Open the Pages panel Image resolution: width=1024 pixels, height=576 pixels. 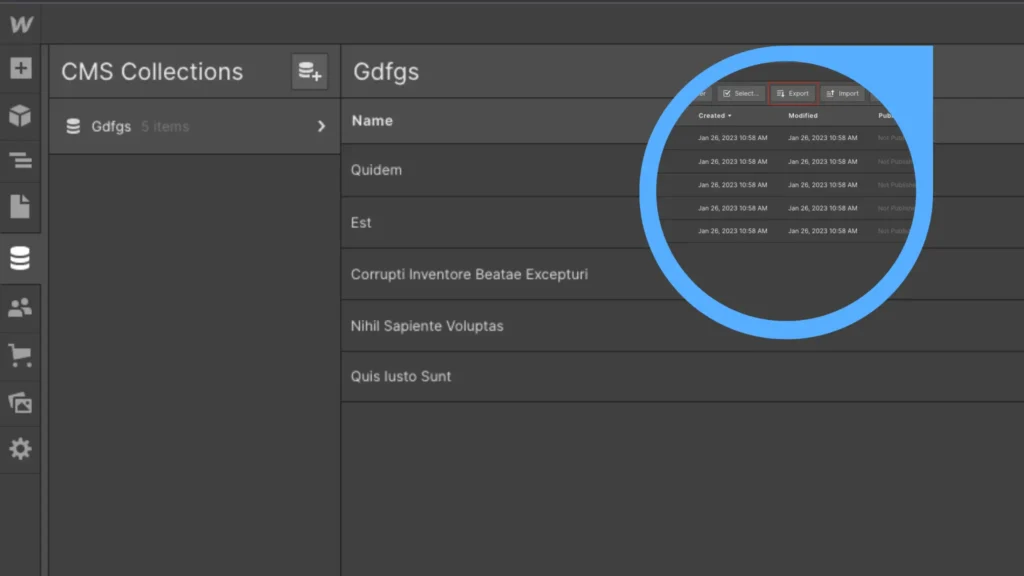point(20,207)
